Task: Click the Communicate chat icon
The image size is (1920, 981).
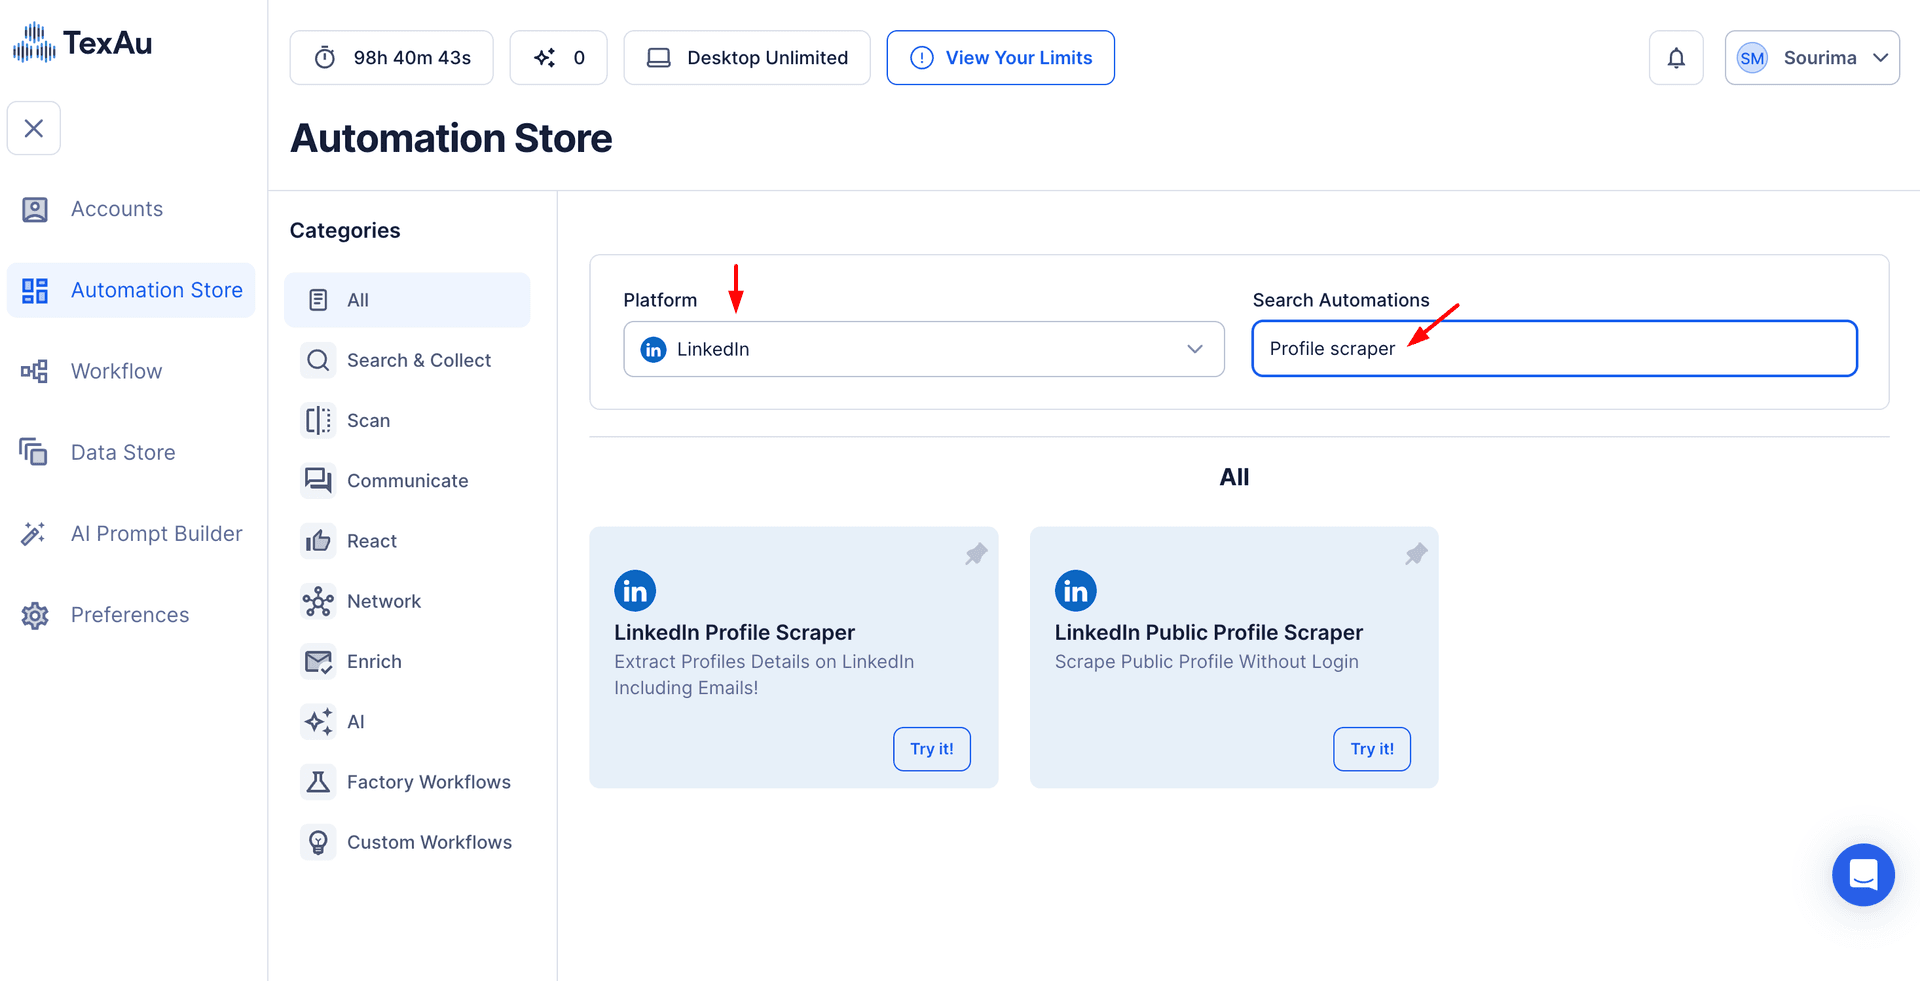Action: pyautogui.click(x=318, y=481)
